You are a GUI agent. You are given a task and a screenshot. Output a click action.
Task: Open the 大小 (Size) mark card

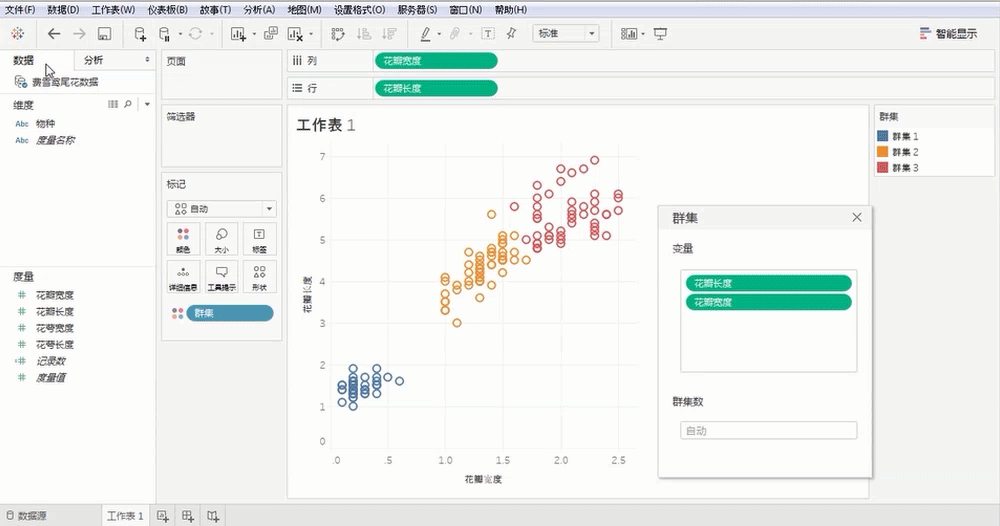220,238
